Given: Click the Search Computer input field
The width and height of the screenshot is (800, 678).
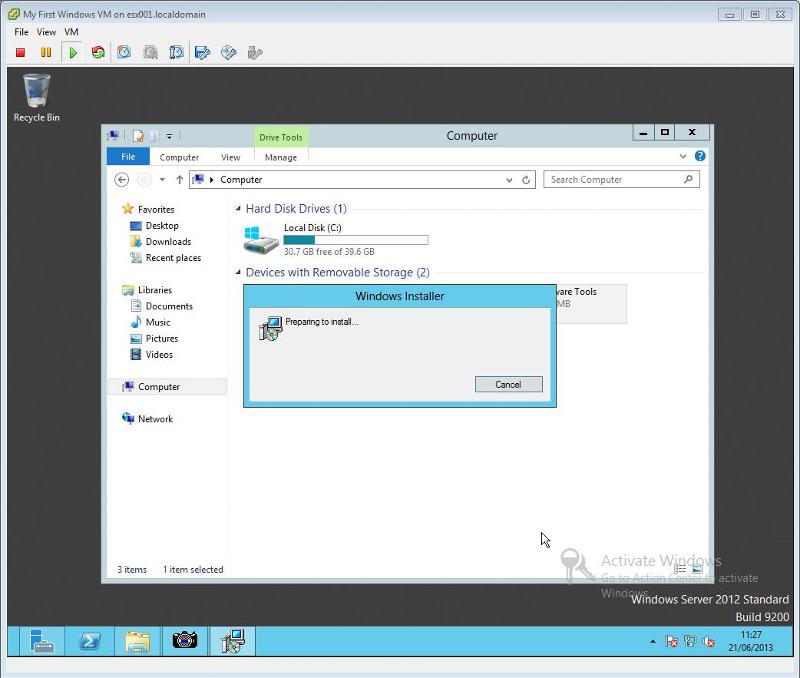Looking at the screenshot, I should point(621,180).
